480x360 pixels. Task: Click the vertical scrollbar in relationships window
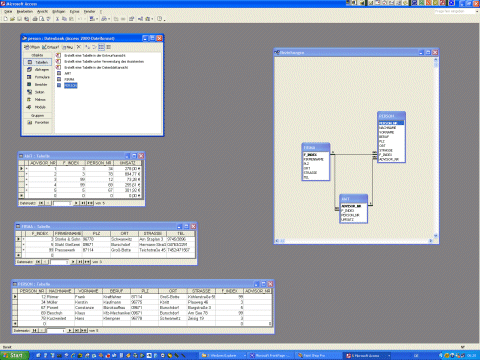point(436,148)
